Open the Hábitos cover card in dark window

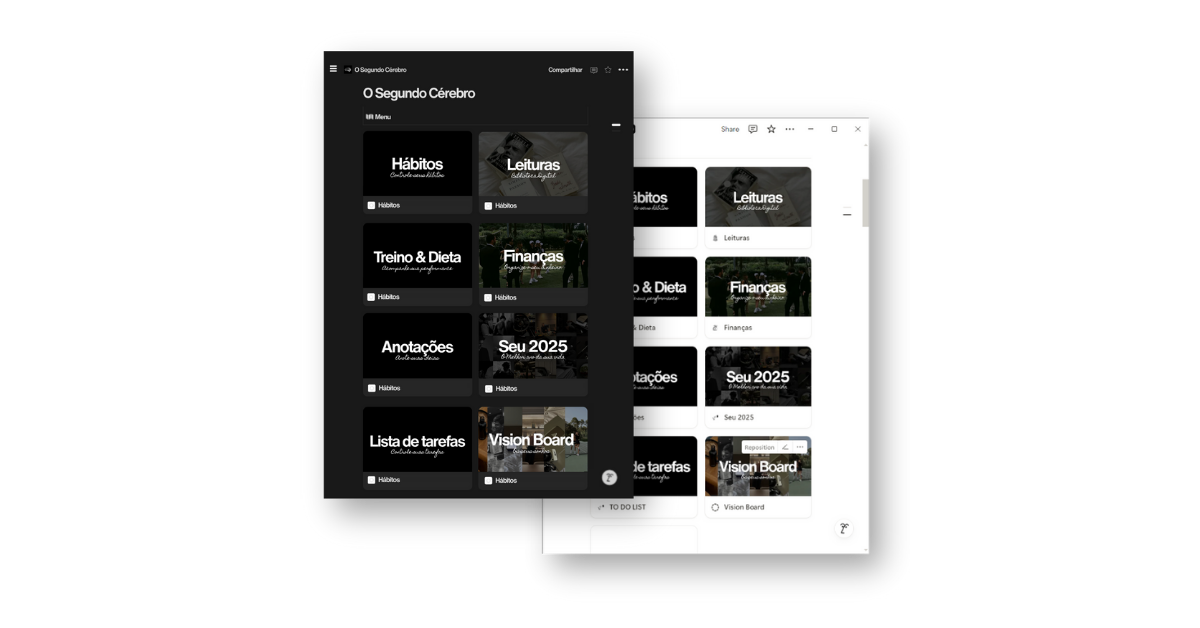[x=417, y=164]
